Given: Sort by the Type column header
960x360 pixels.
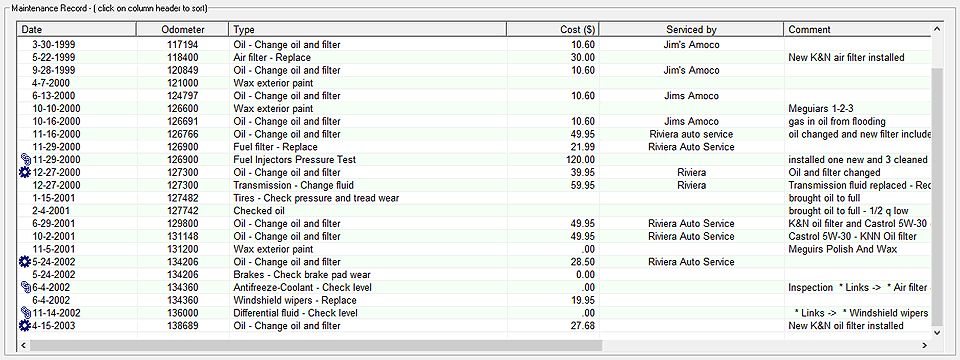Looking at the screenshot, I should [367, 29].
